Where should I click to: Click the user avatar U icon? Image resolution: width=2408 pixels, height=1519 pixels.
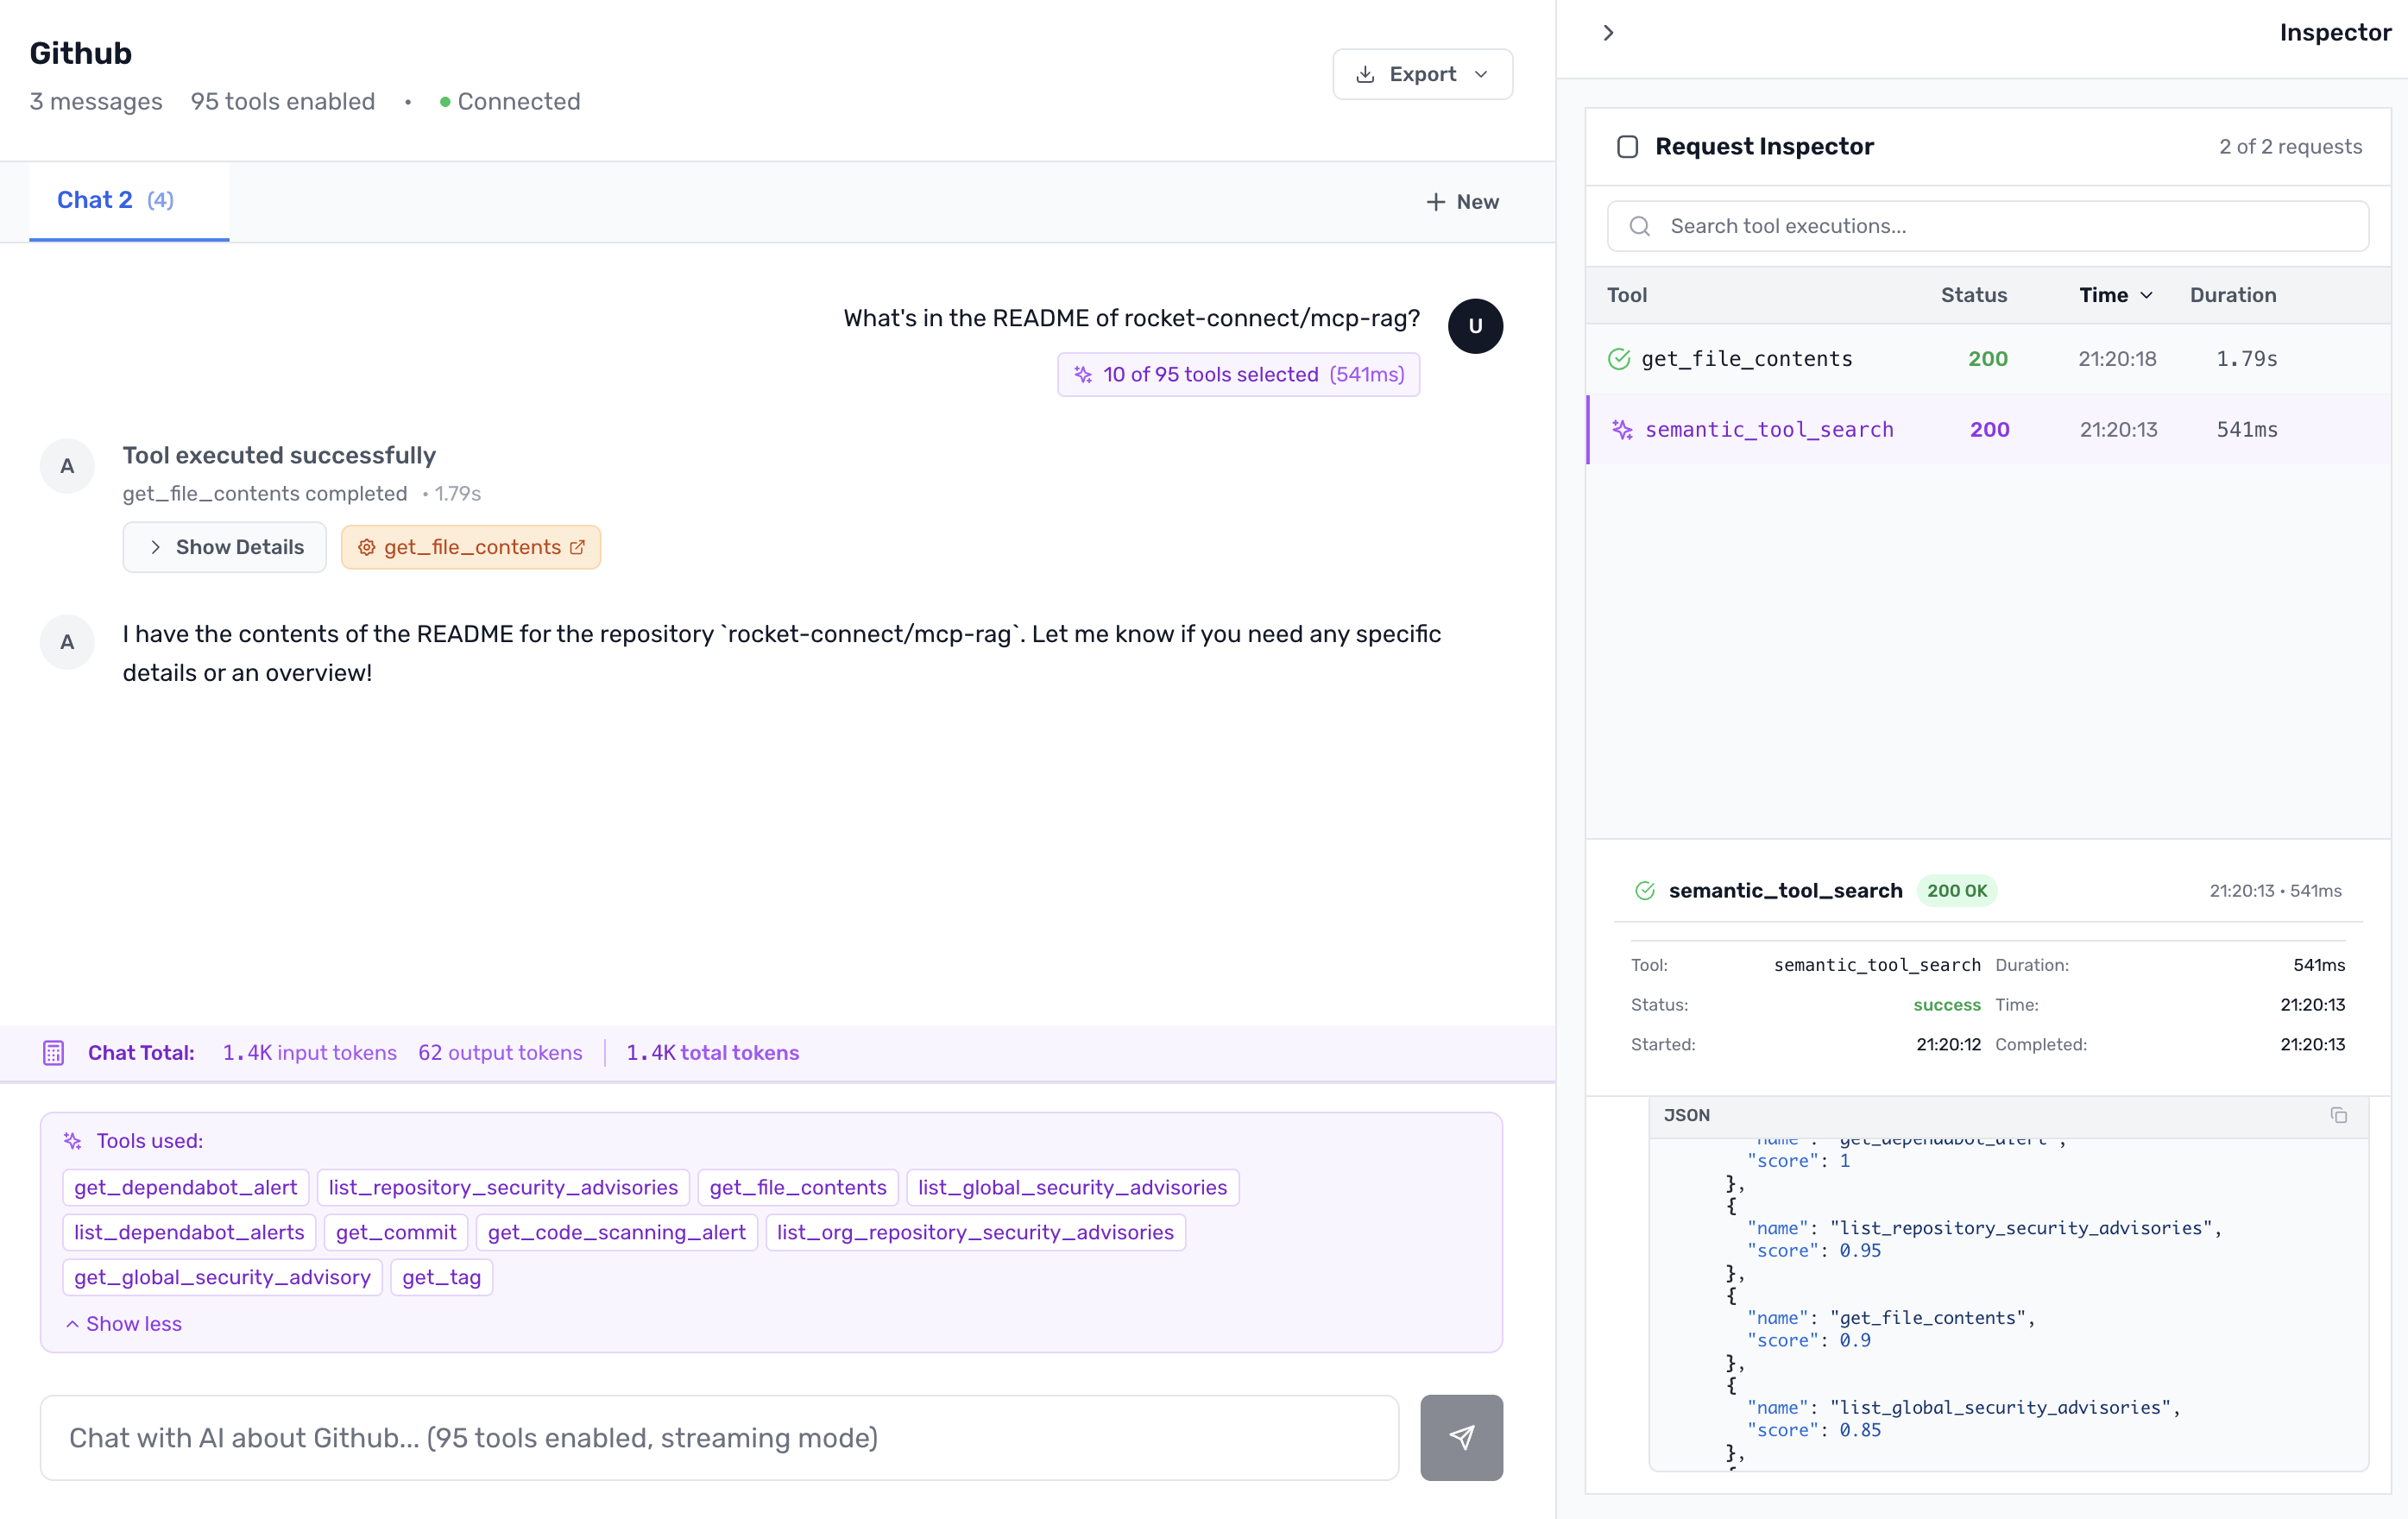tap(1475, 326)
